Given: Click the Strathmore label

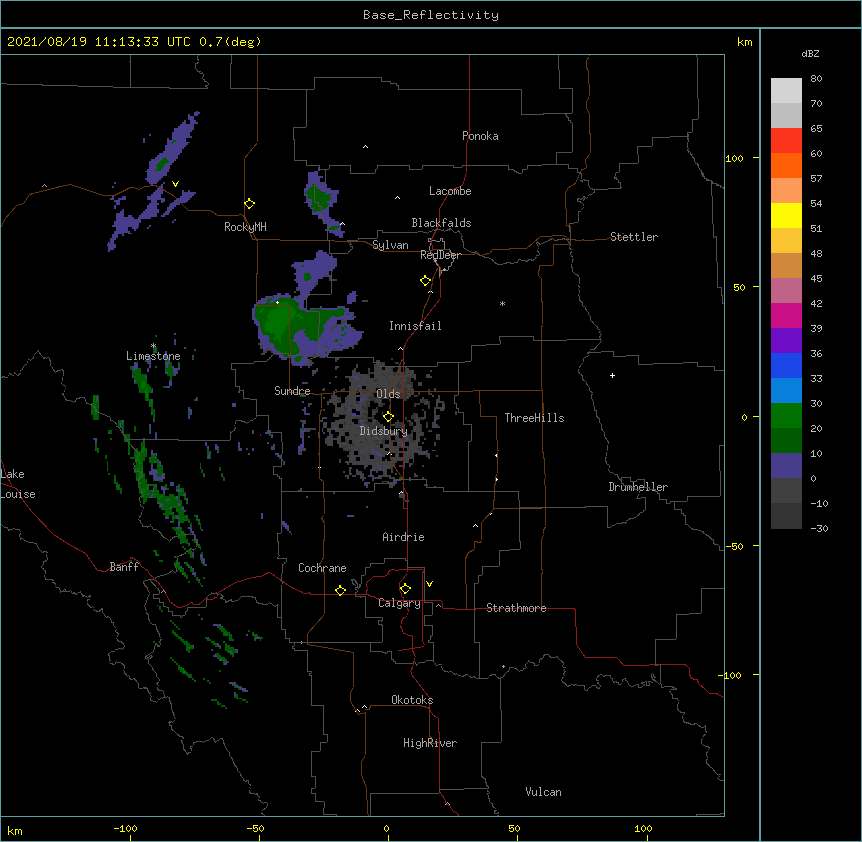Looking at the screenshot, I should pyautogui.click(x=516, y=608).
